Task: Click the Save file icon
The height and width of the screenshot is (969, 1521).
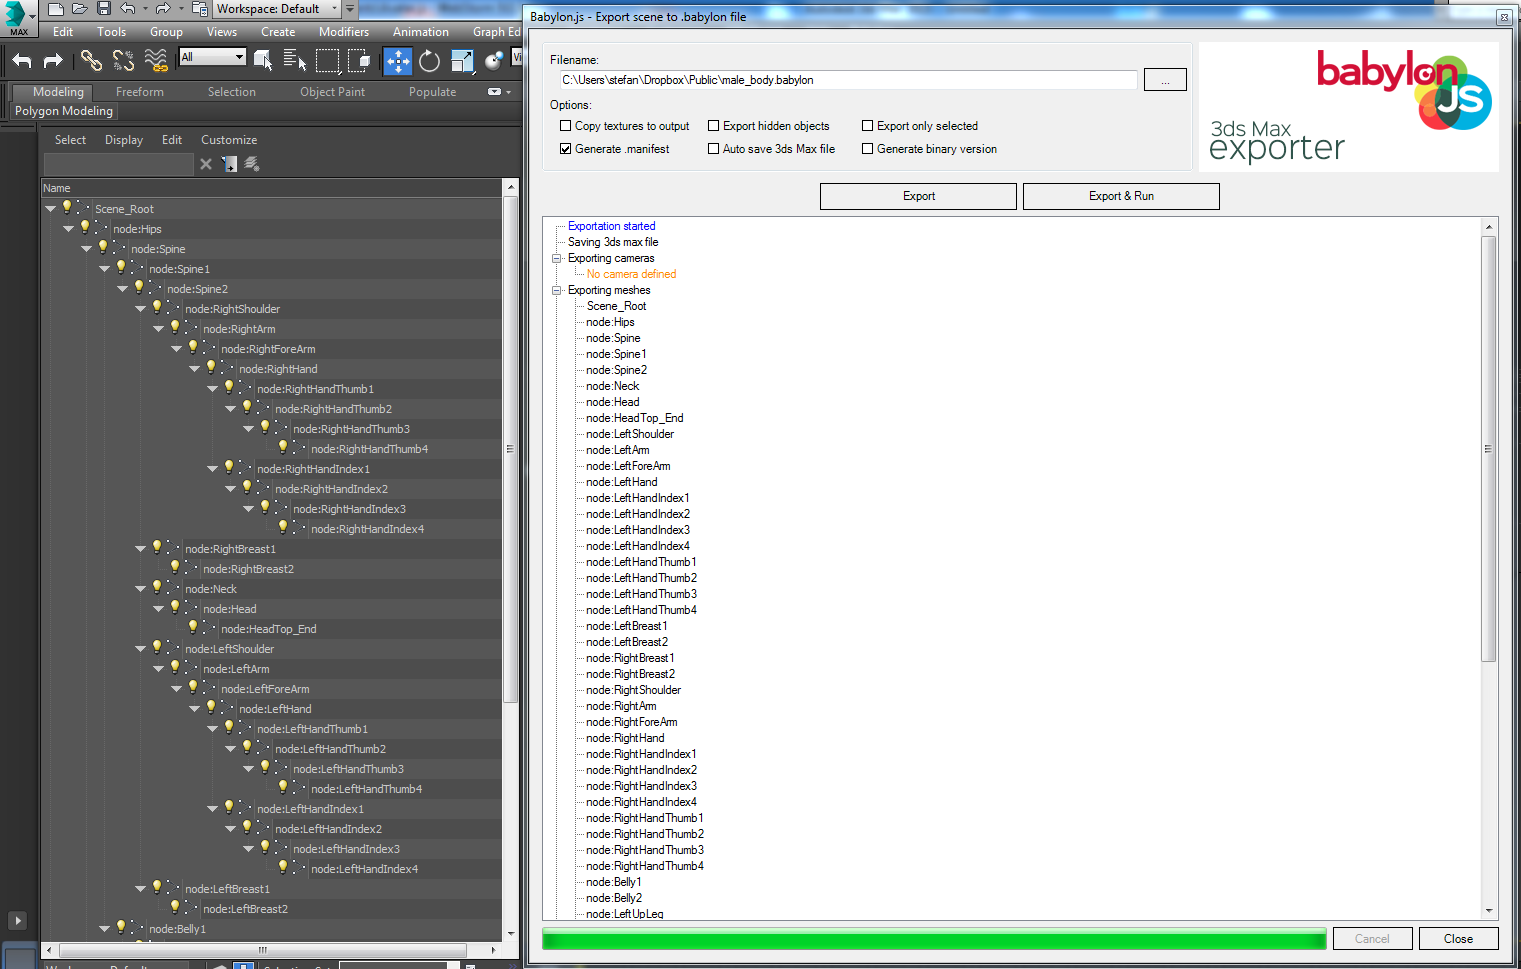Action: (x=104, y=9)
